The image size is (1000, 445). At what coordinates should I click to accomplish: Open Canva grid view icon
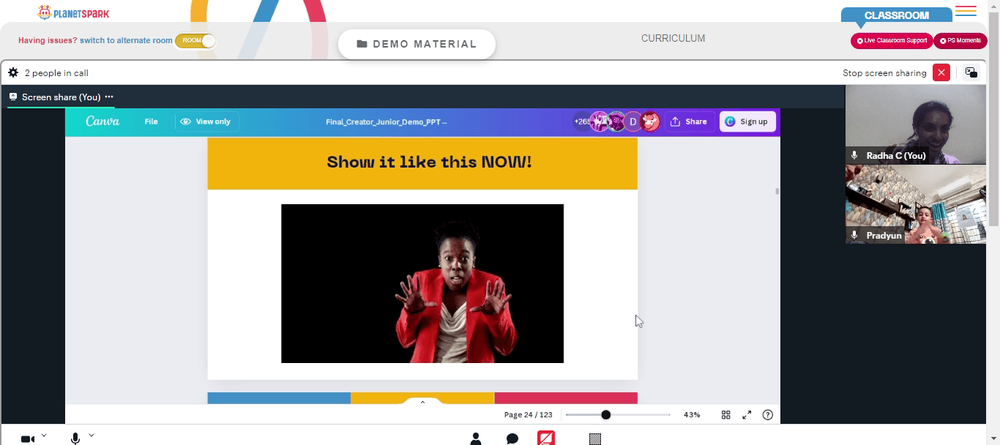(x=726, y=414)
